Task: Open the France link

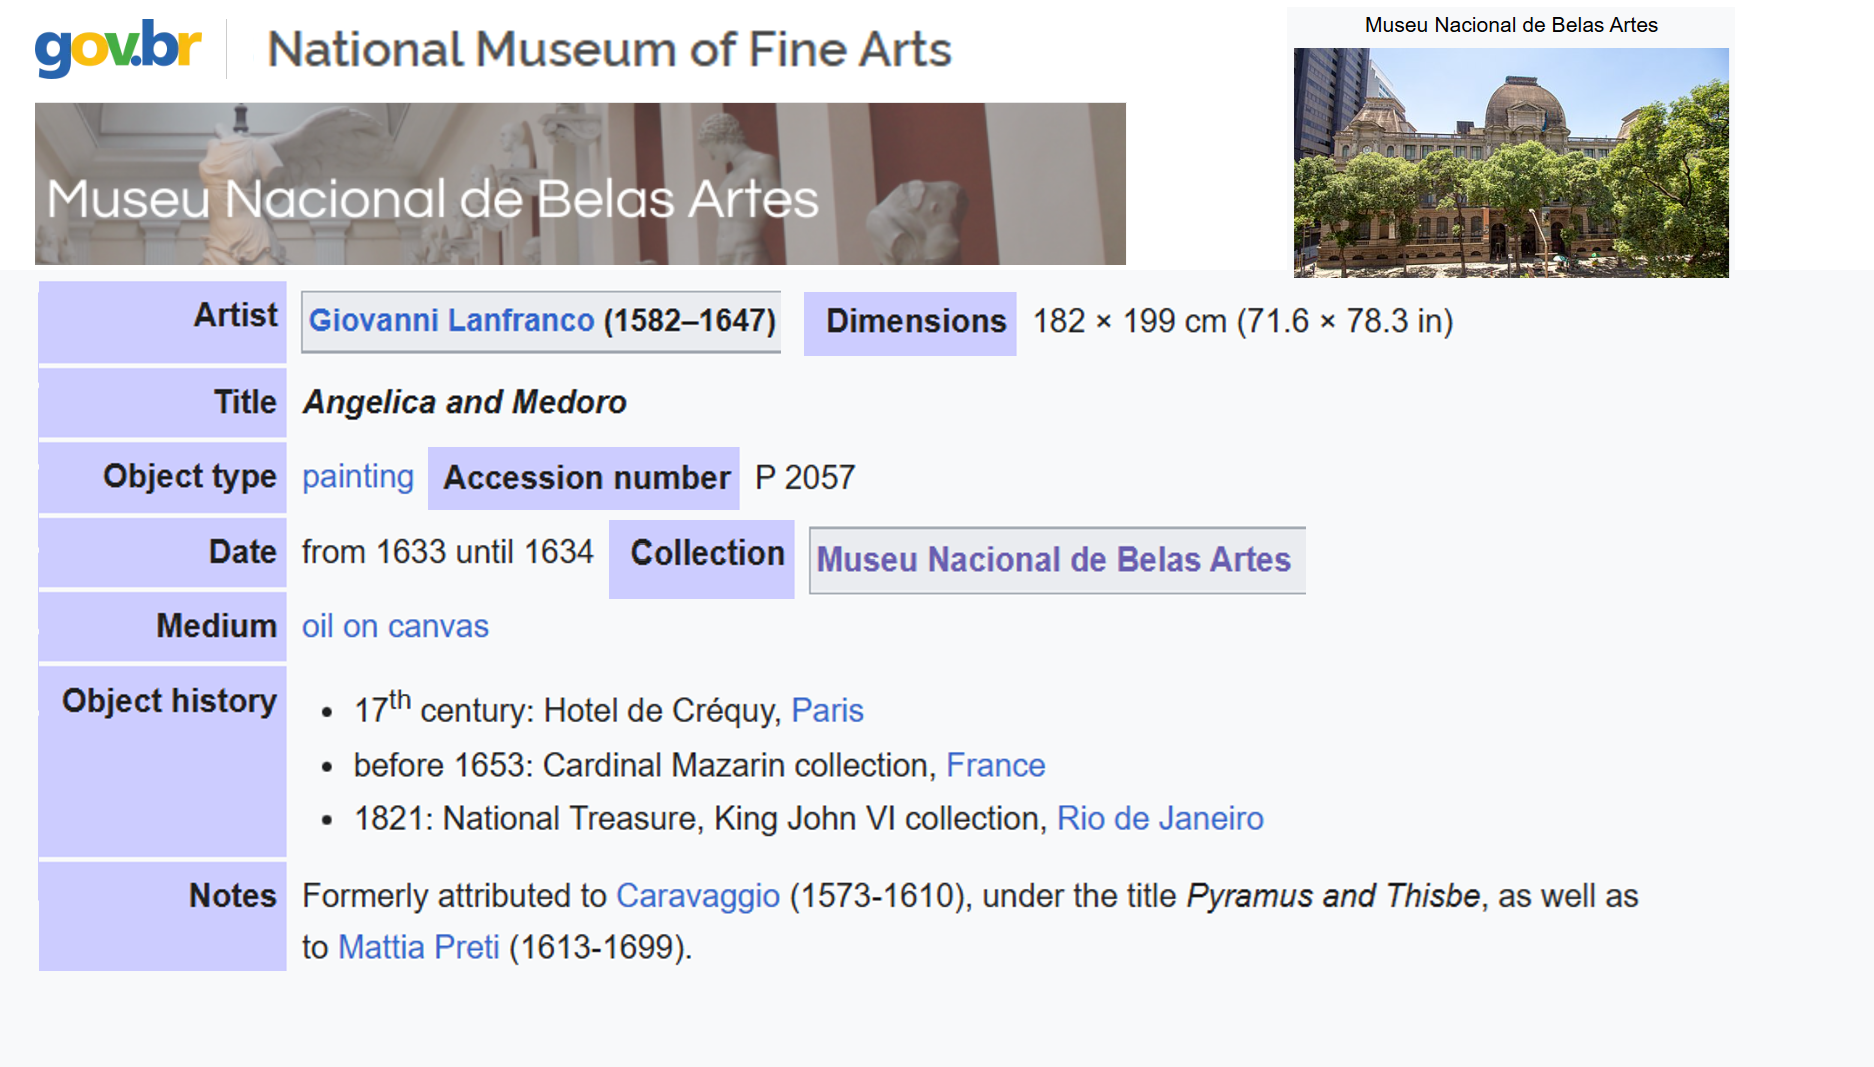Action: pyautogui.click(x=995, y=765)
